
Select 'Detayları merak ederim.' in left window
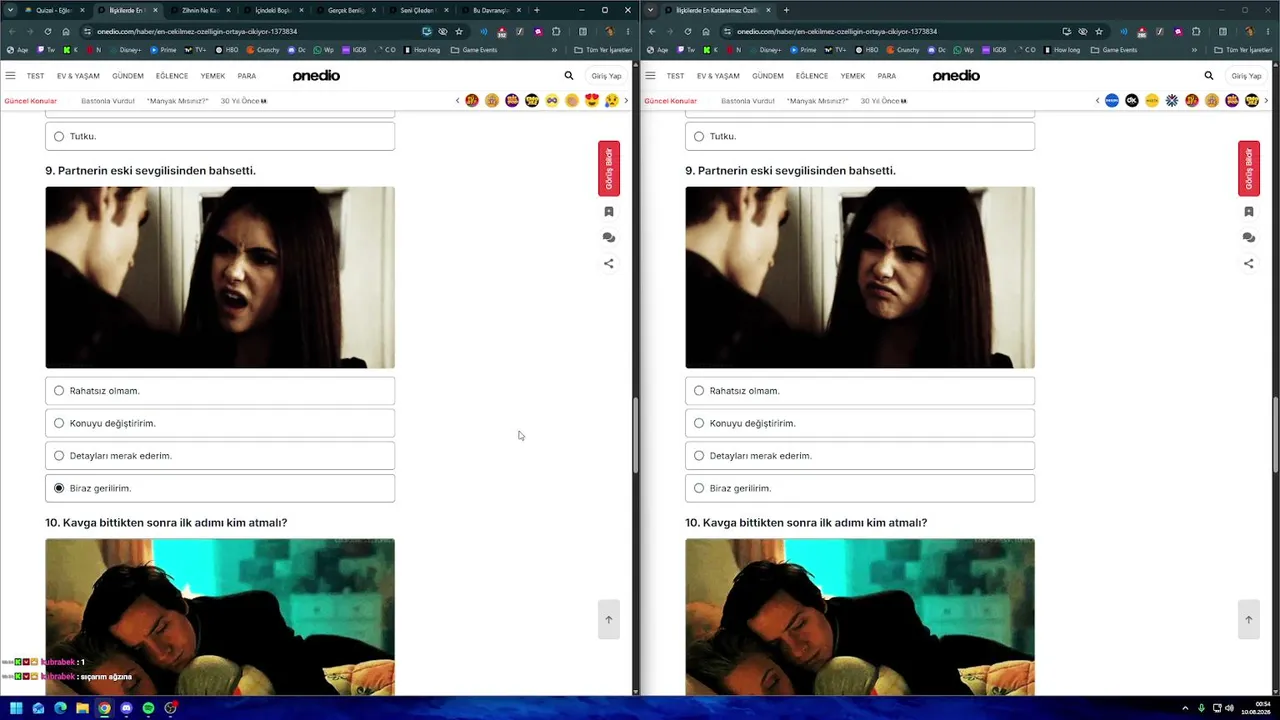coord(220,456)
